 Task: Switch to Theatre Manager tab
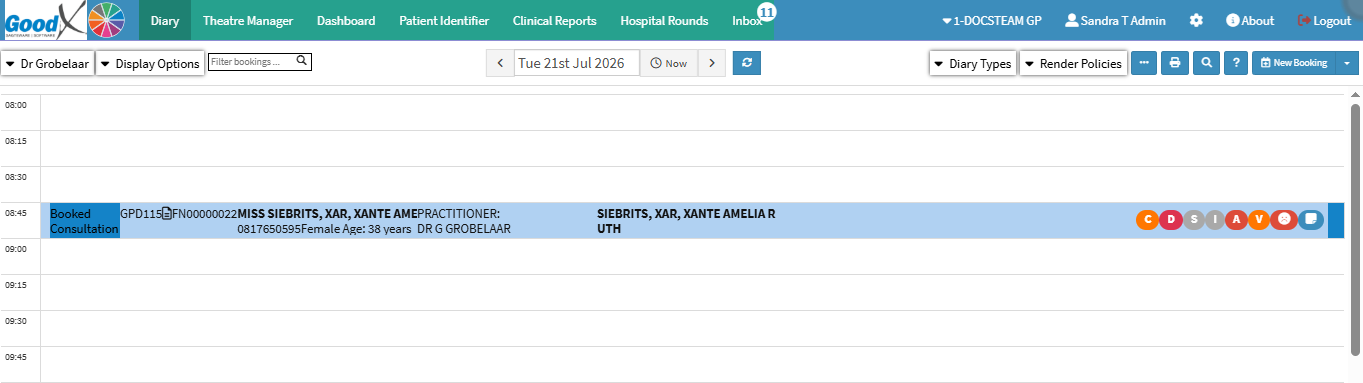pos(248,20)
